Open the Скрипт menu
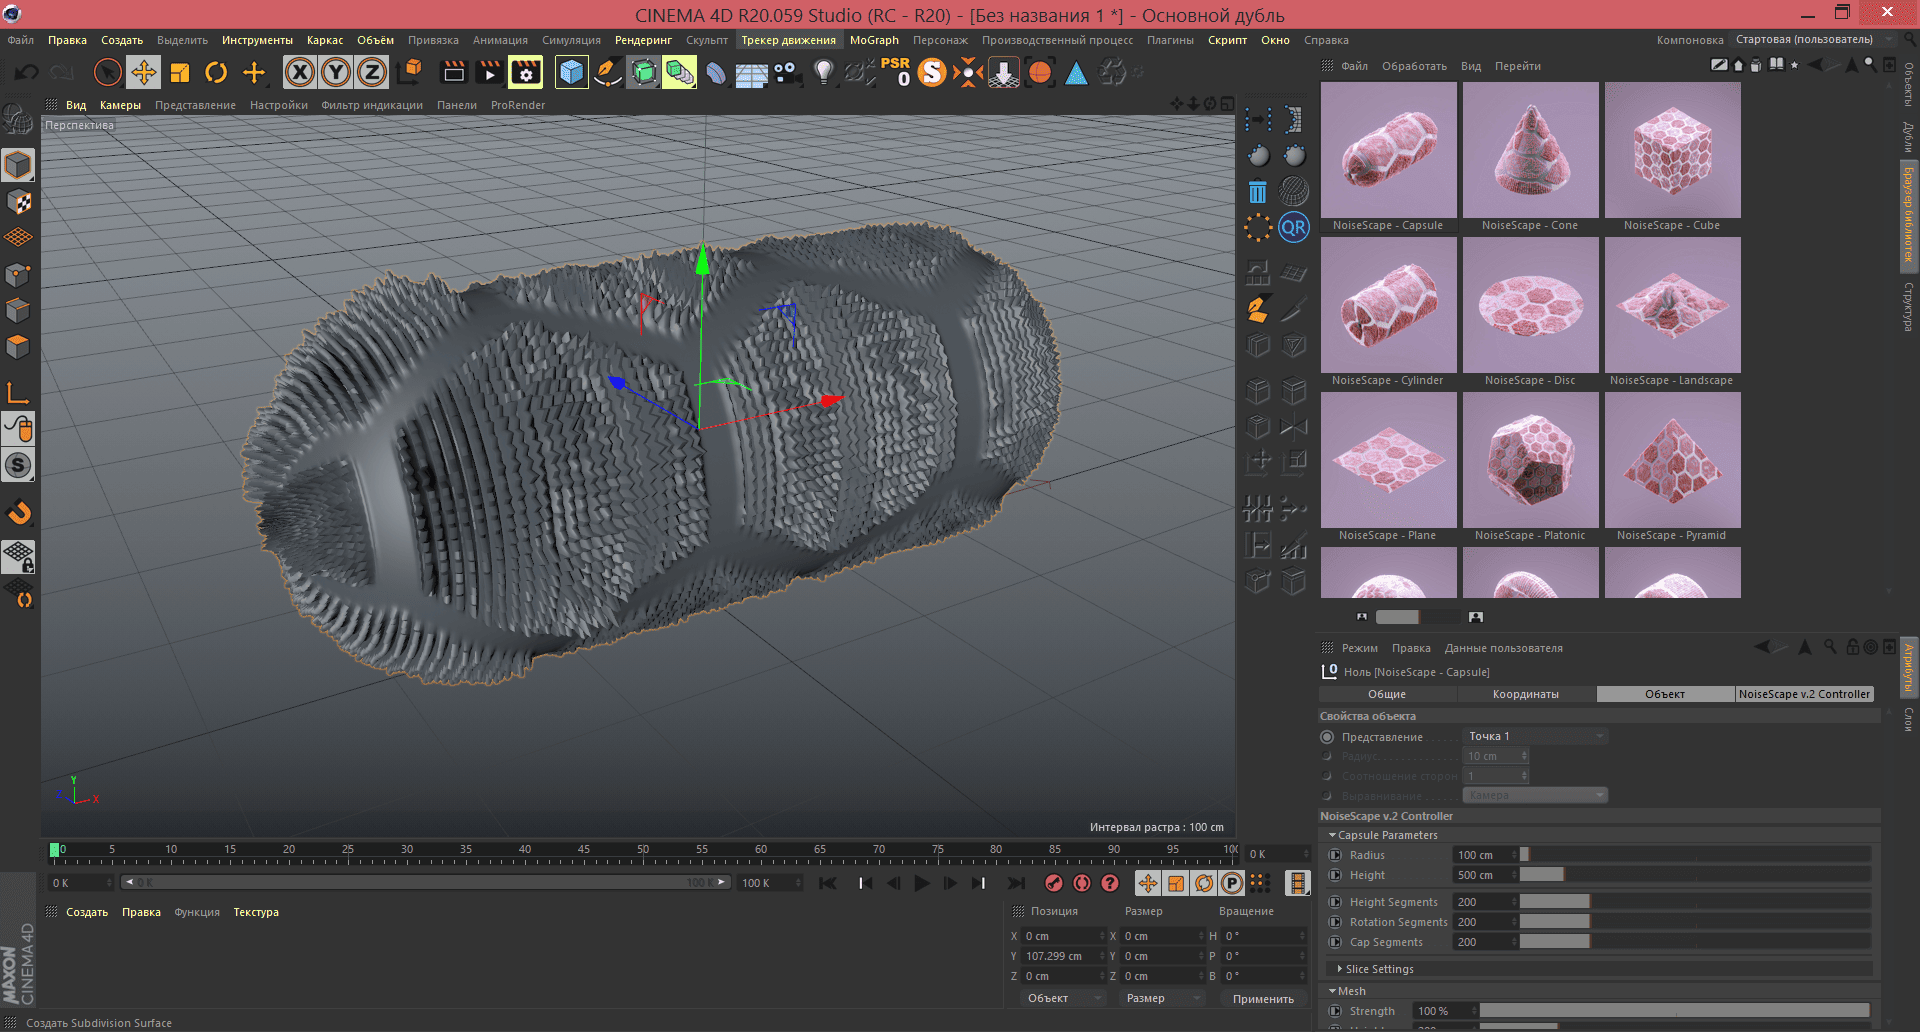This screenshot has width=1920, height=1032. (x=1227, y=40)
